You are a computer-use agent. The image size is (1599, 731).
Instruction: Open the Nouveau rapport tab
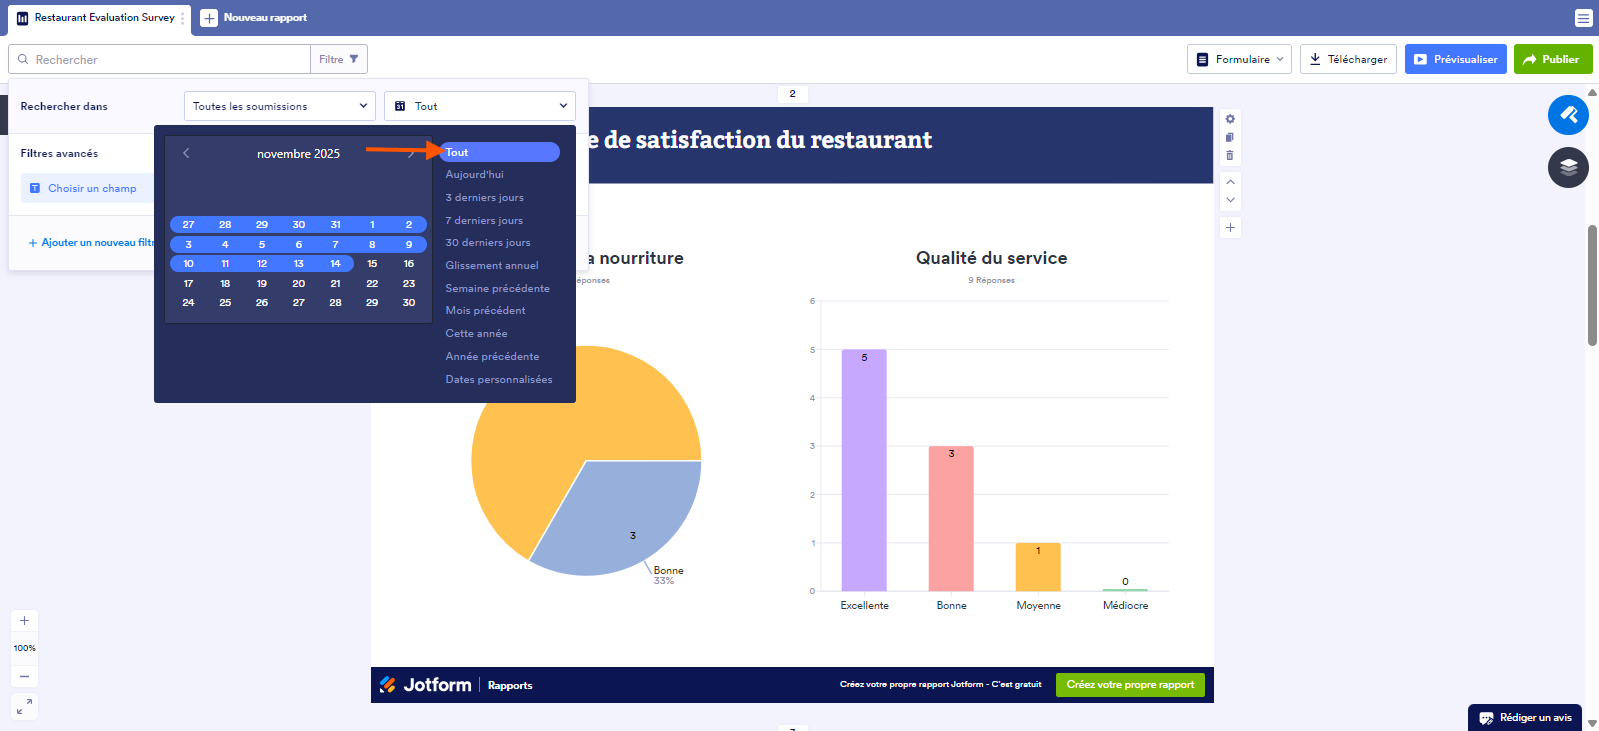tap(255, 18)
